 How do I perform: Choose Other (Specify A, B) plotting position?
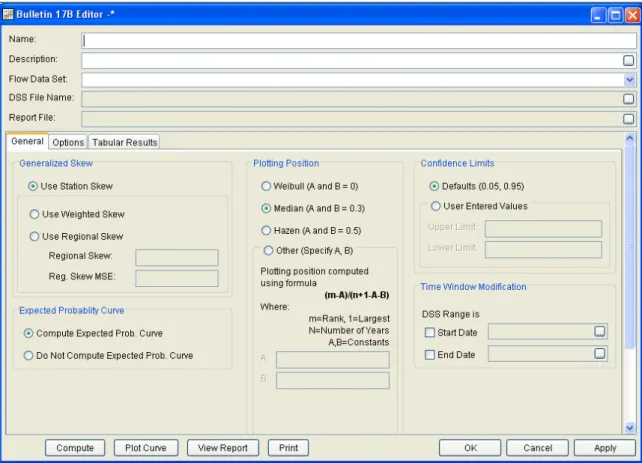click(x=308, y=251)
